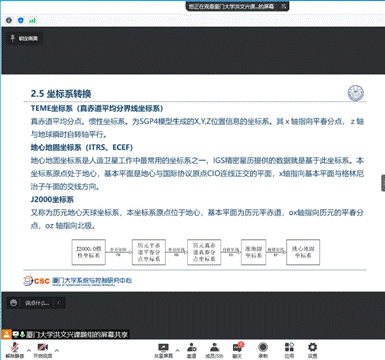Start screen sharing (共享屏幕)
Image resolution: width=385 pixels, height=360 pixels.
(163, 350)
